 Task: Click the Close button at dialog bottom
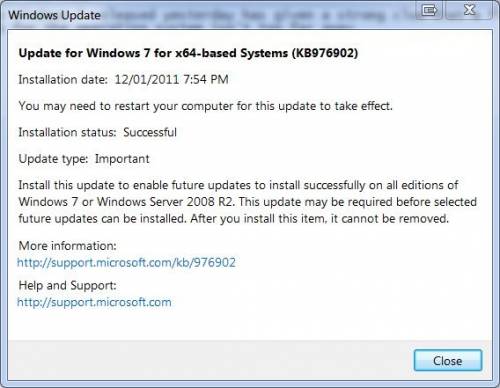pos(448,360)
